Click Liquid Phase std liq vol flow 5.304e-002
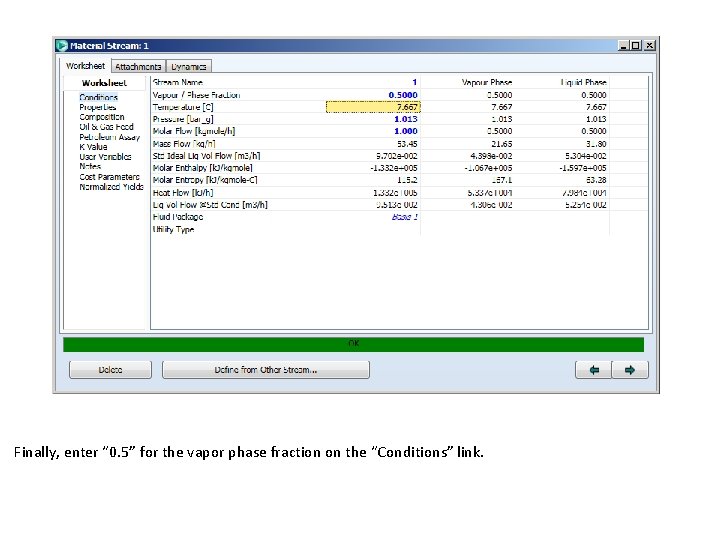The height and width of the screenshot is (540, 720). tap(586, 156)
